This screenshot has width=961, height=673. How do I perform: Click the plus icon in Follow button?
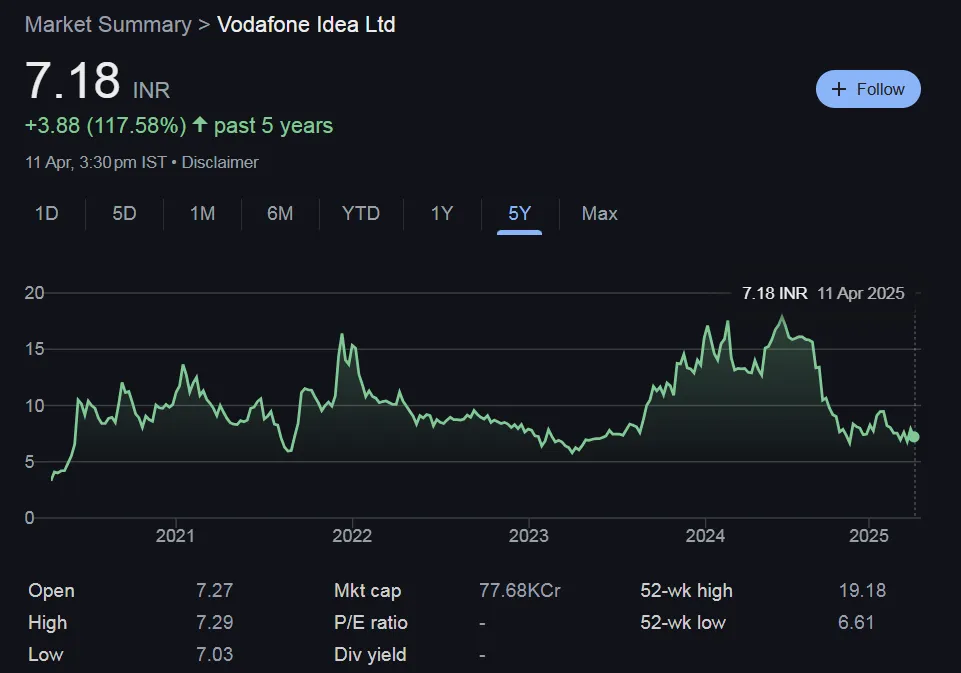pos(838,89)
